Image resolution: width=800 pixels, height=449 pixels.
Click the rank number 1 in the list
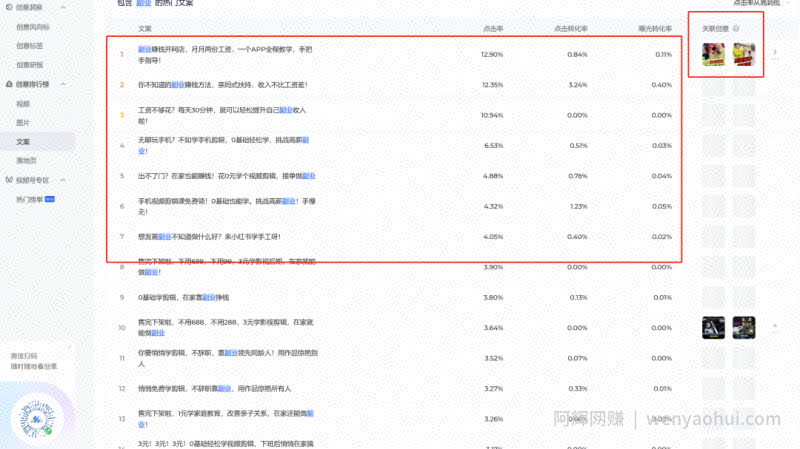click(122, 54)
